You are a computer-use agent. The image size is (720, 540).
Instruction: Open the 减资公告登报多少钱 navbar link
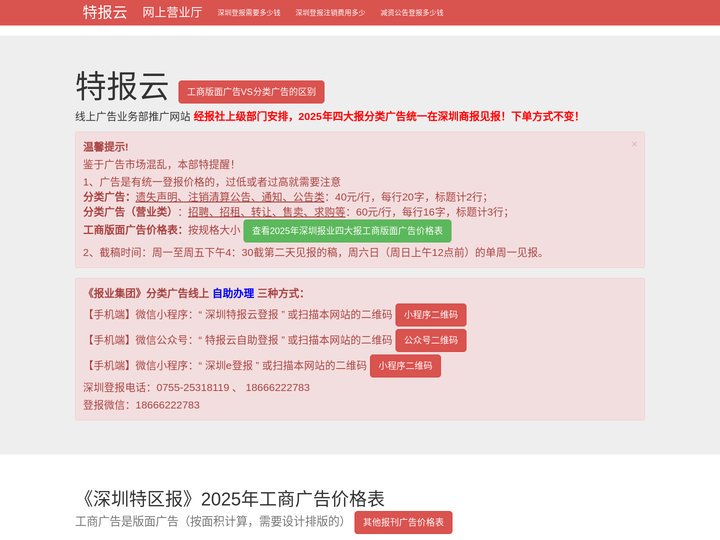click(412, 13)
